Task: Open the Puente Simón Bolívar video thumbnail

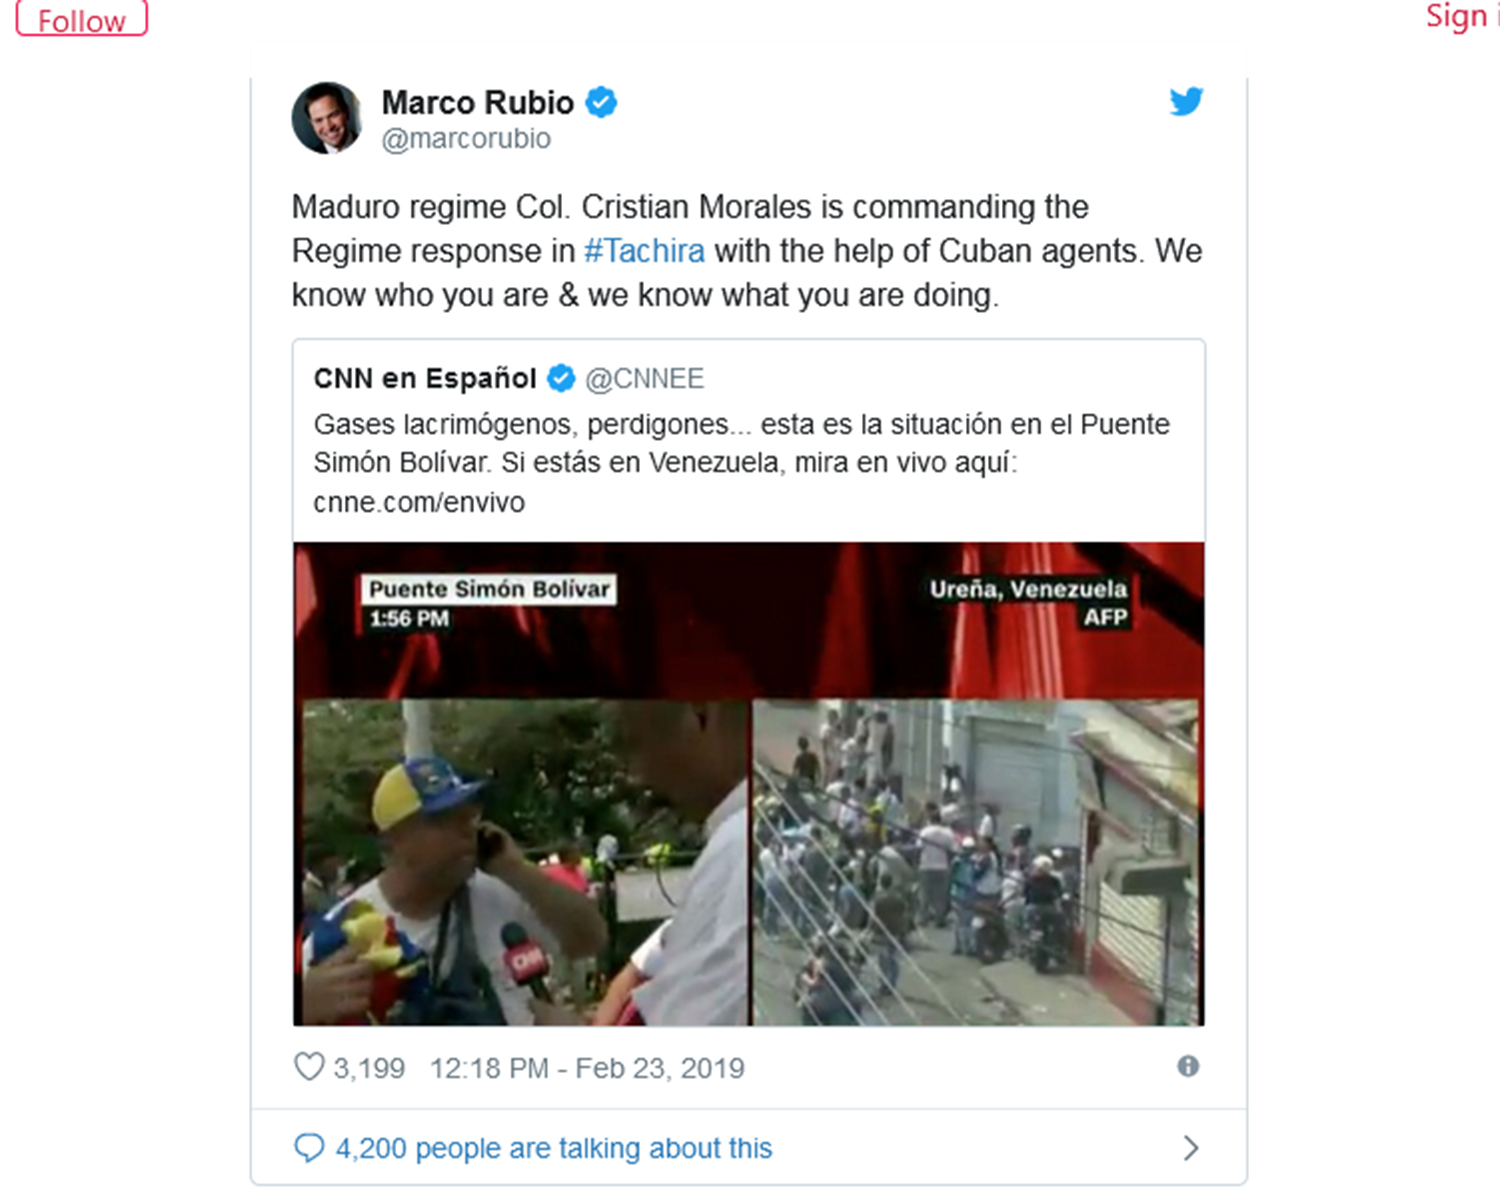Action: pyautogui.click(x=748, y=784)
